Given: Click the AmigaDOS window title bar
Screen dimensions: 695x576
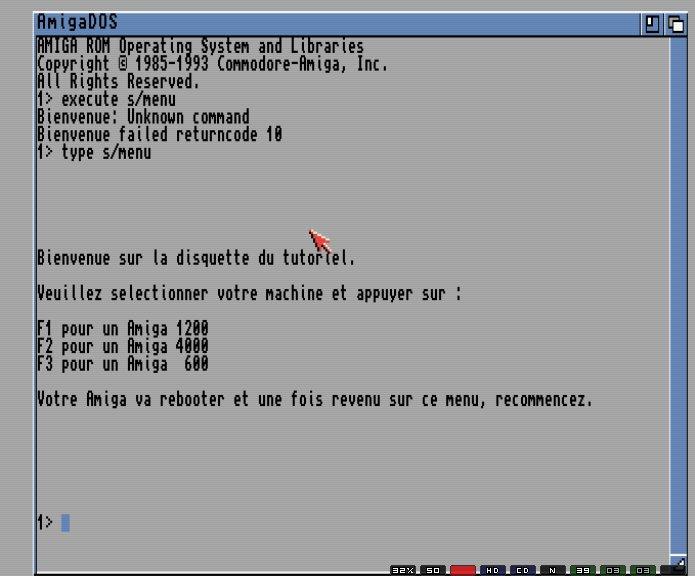Looking at the screenshot, I should (x=337, y=23).
